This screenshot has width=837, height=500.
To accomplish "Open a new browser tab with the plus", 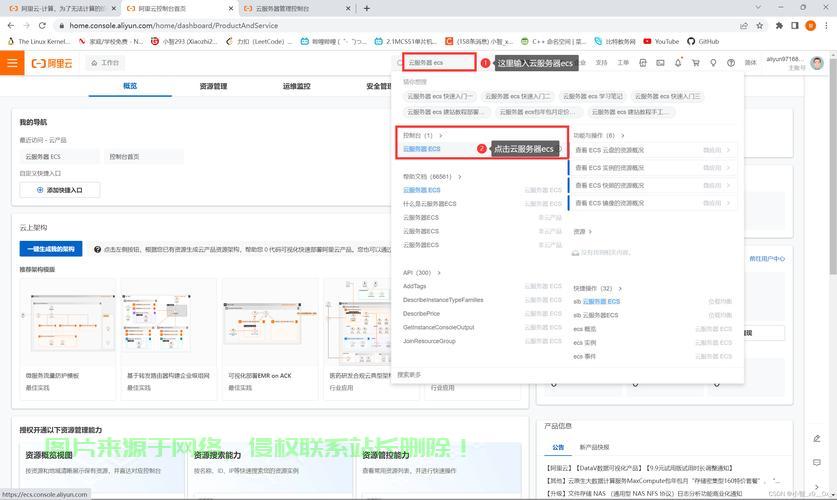I will 367,9.
